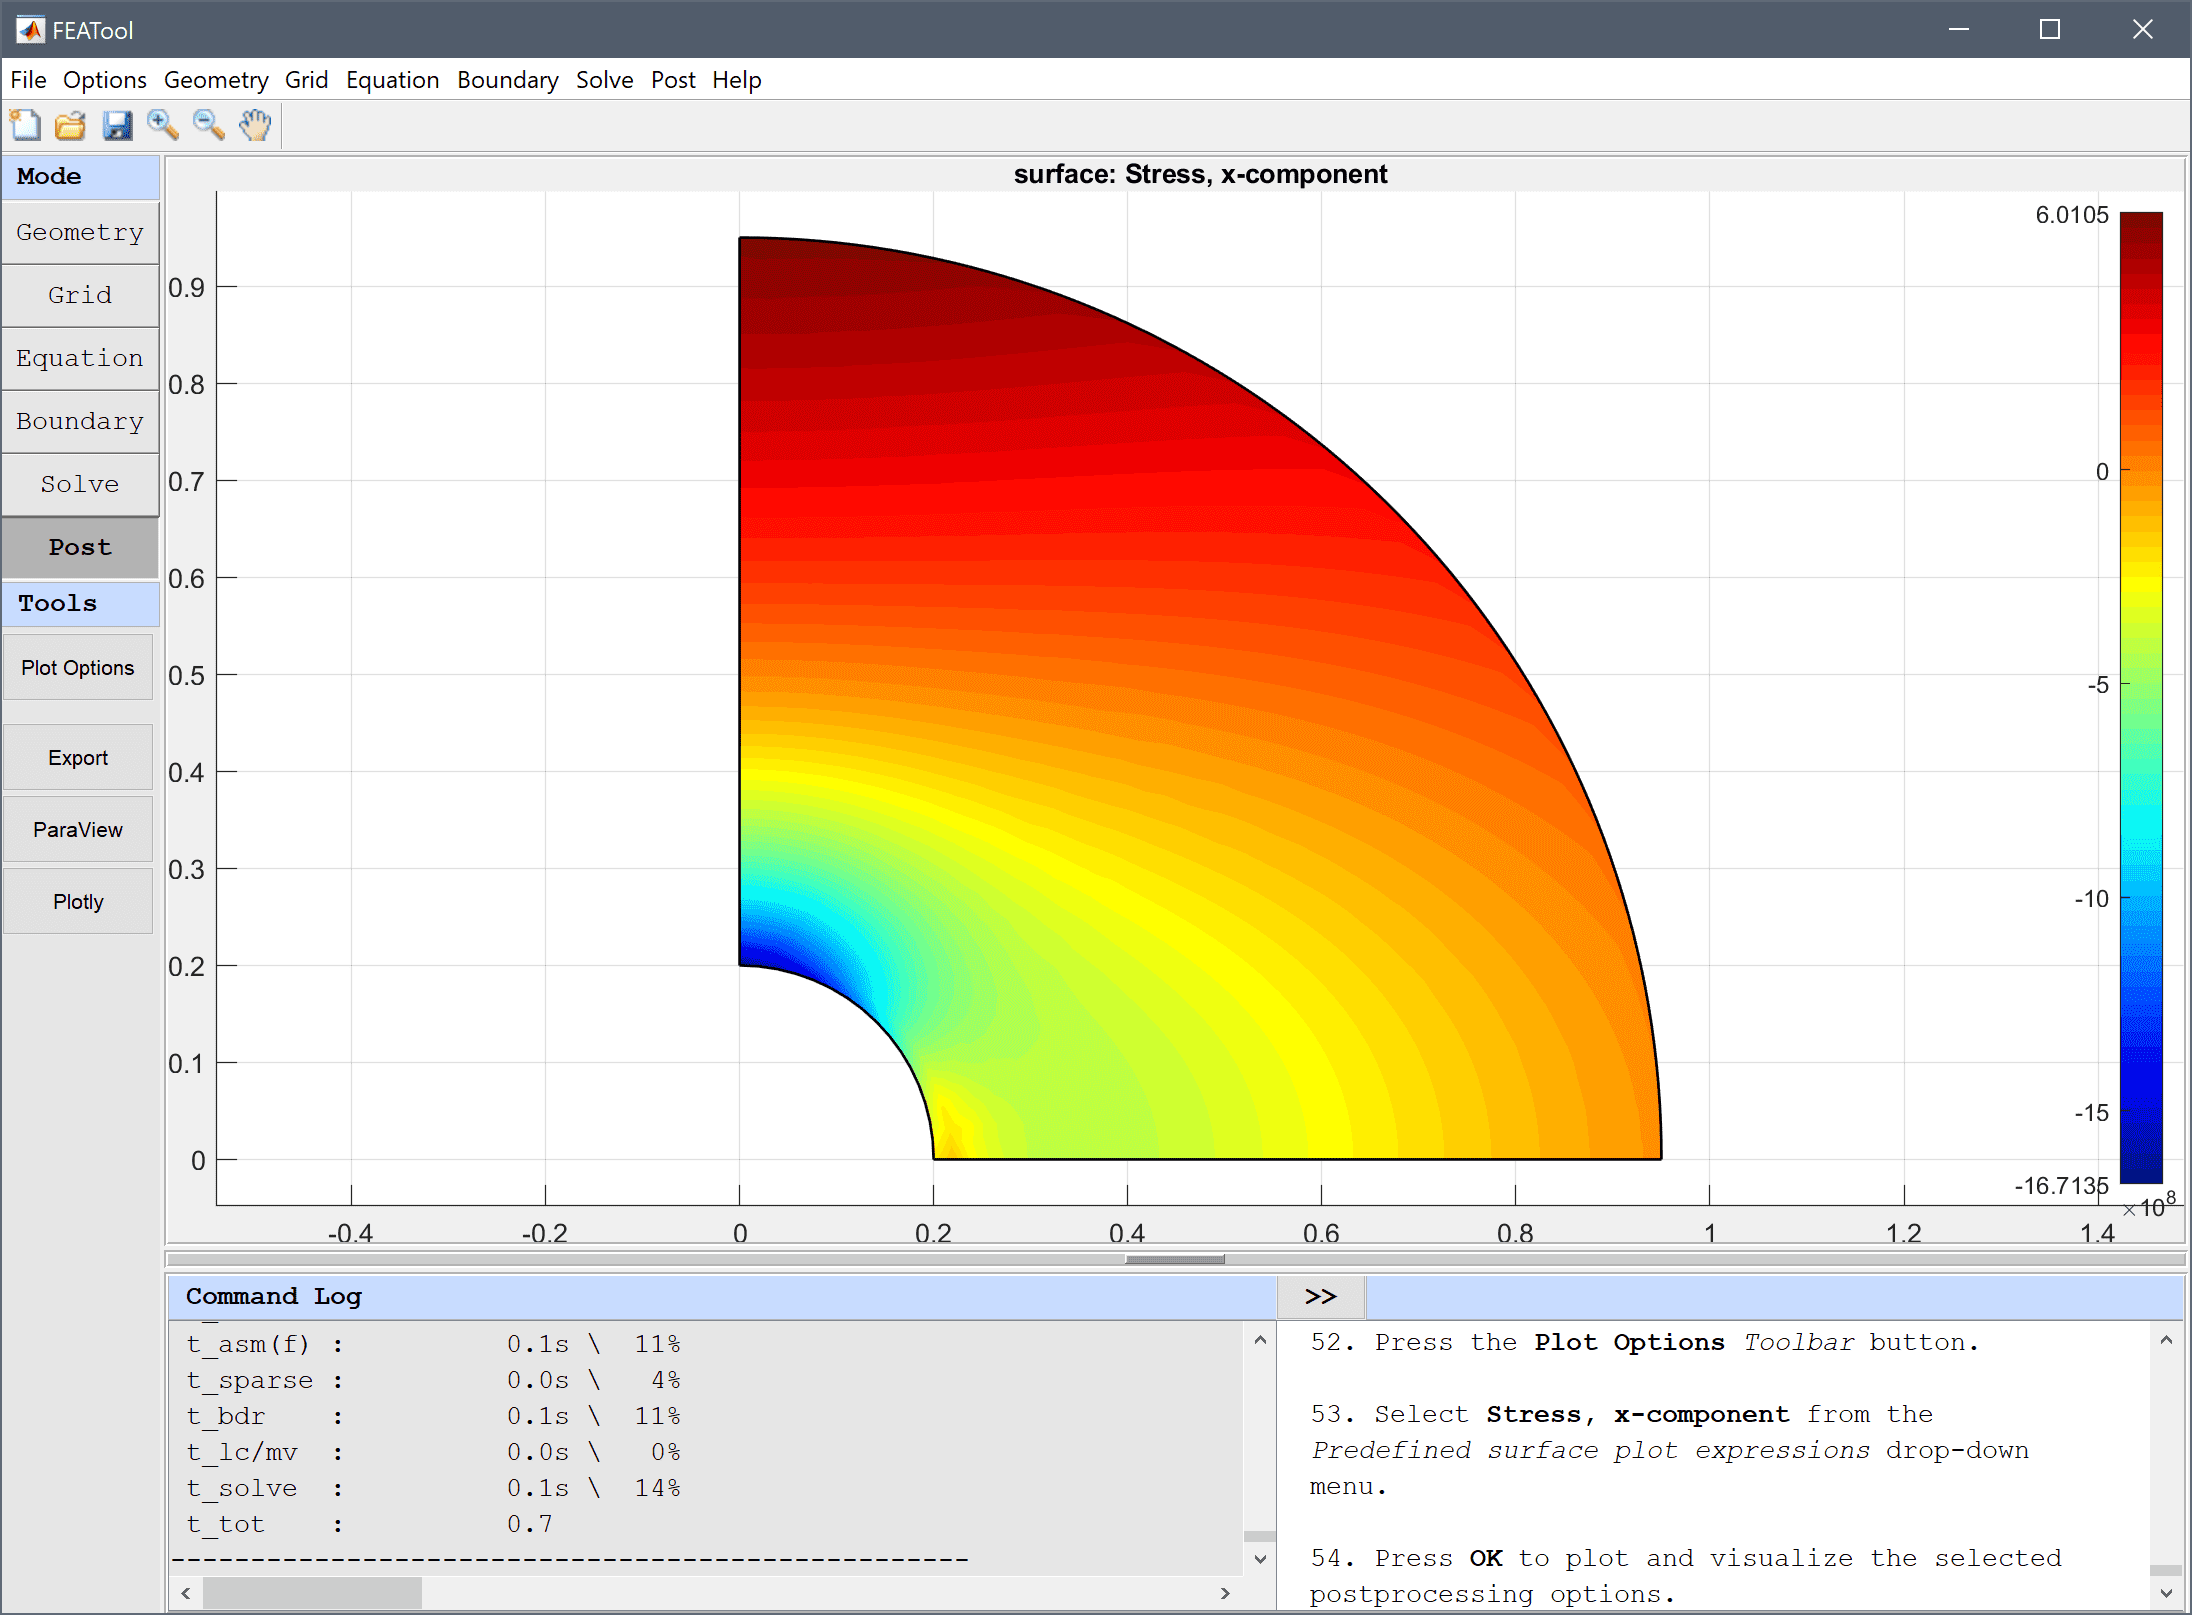
Task: Close the FEATool window
Action: pyautogui.click(x=2142, y=29)
